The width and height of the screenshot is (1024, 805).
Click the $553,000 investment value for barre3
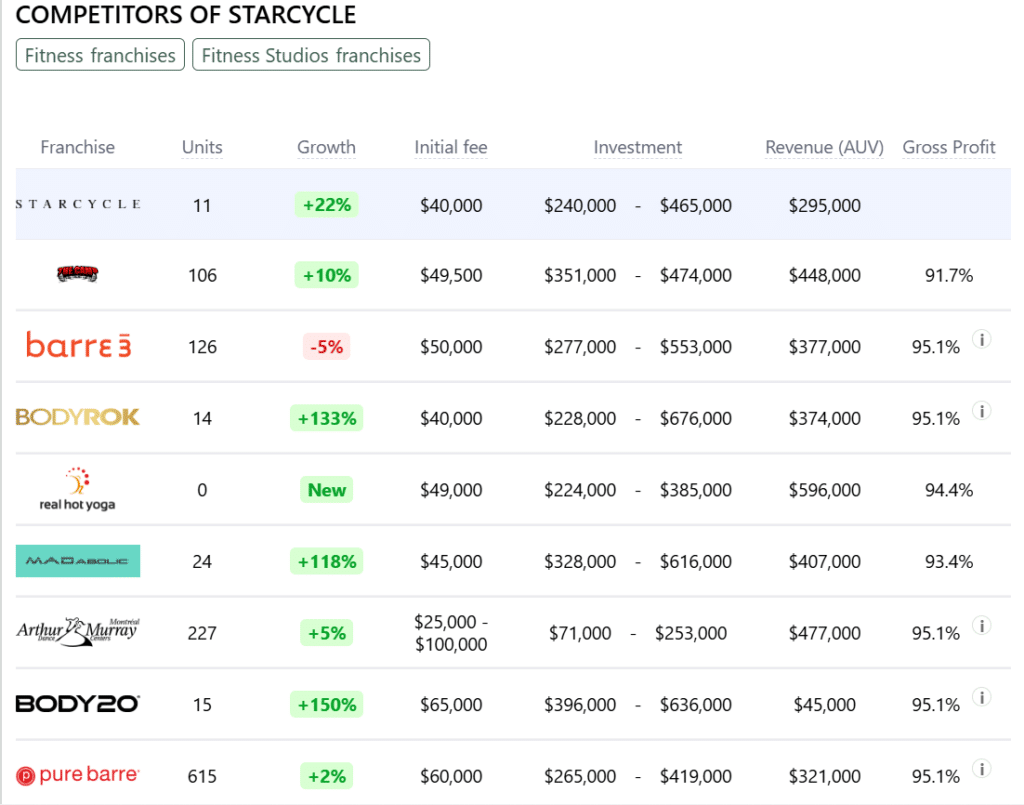696,347
